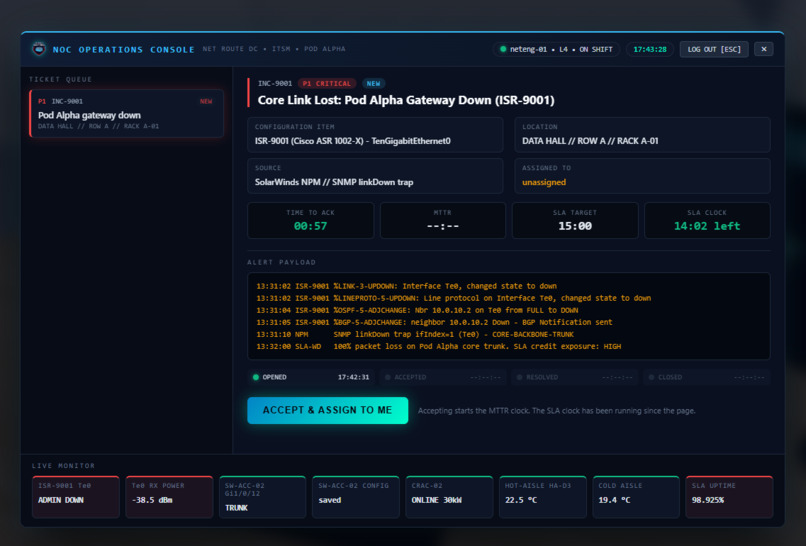This screenshot has height=546, width=806.
Task: Click the SLA Target 15:00 tile
Action: 575,220
